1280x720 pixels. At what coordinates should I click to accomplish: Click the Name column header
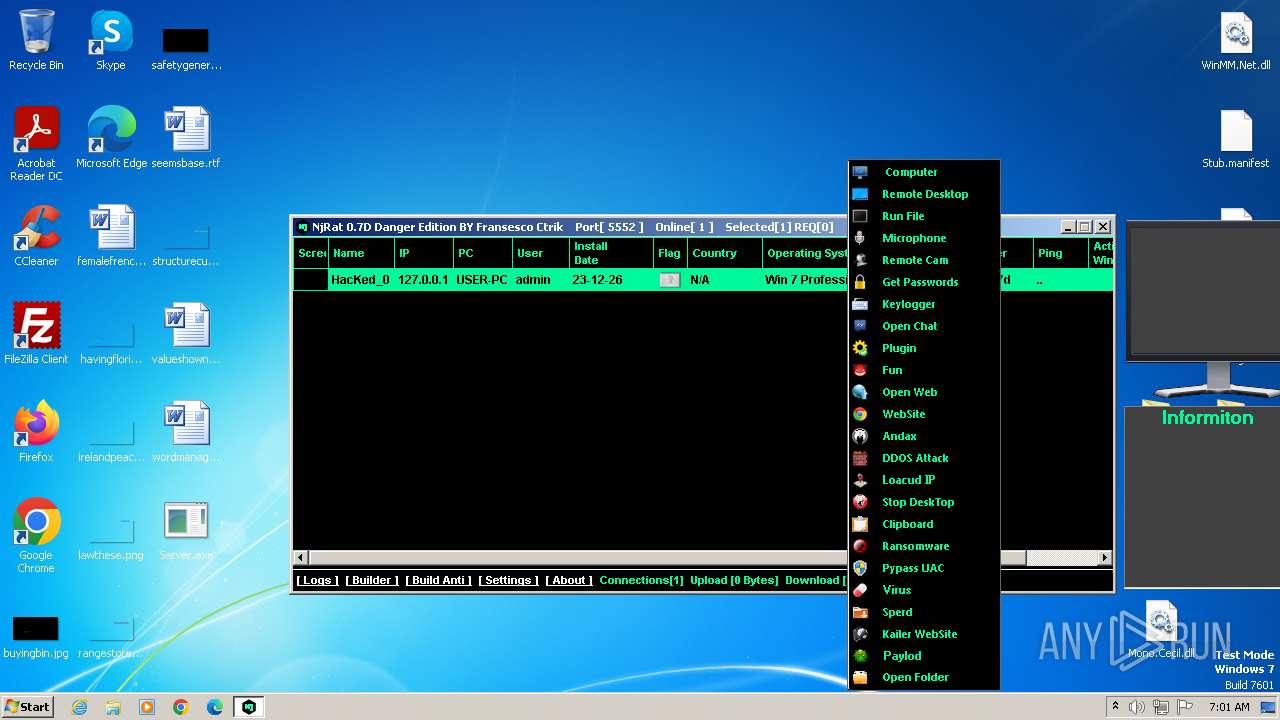coord(361,253)
